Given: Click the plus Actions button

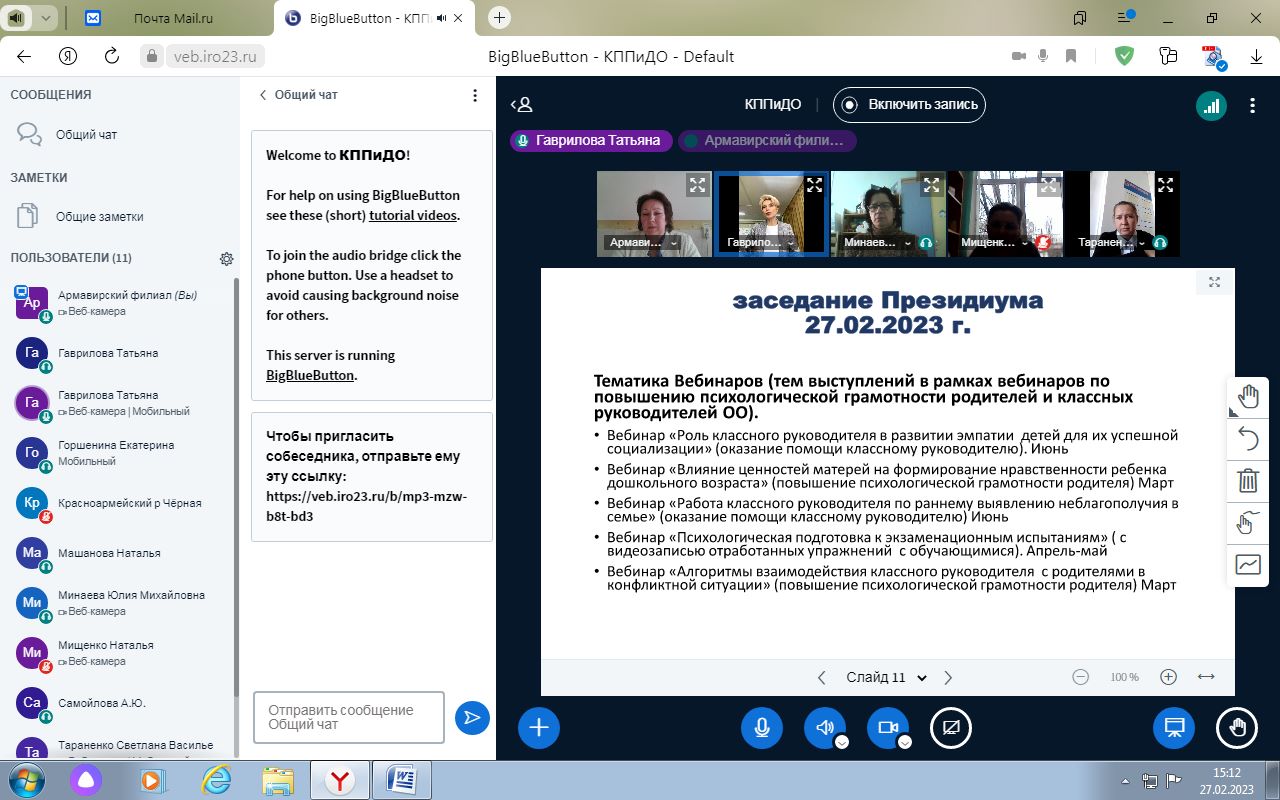Looking at the screenshot, I should (538, 728).
